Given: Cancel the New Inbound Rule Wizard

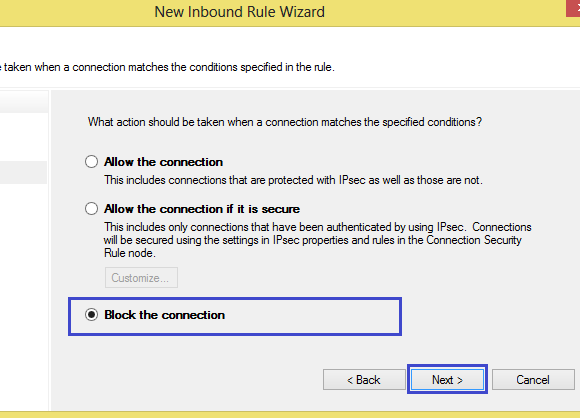Looking at the screenshot, I should tap(533, 380).
